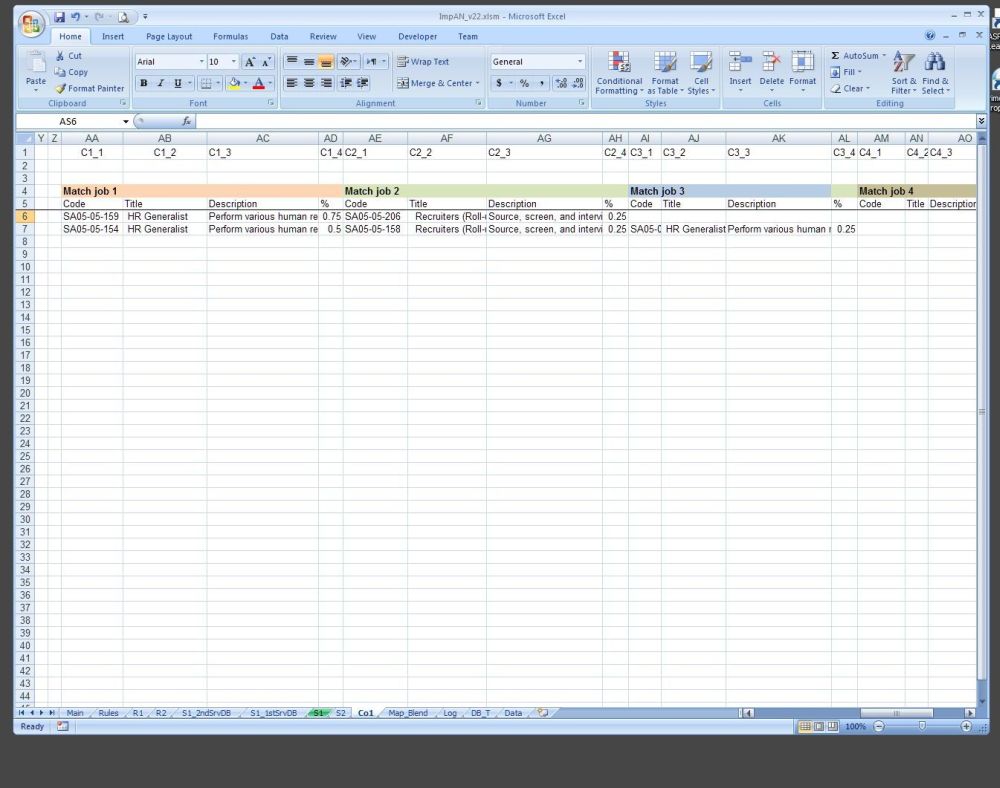Open the Conditional Formatting menu

pyautogui.click(x=619, y=72)
